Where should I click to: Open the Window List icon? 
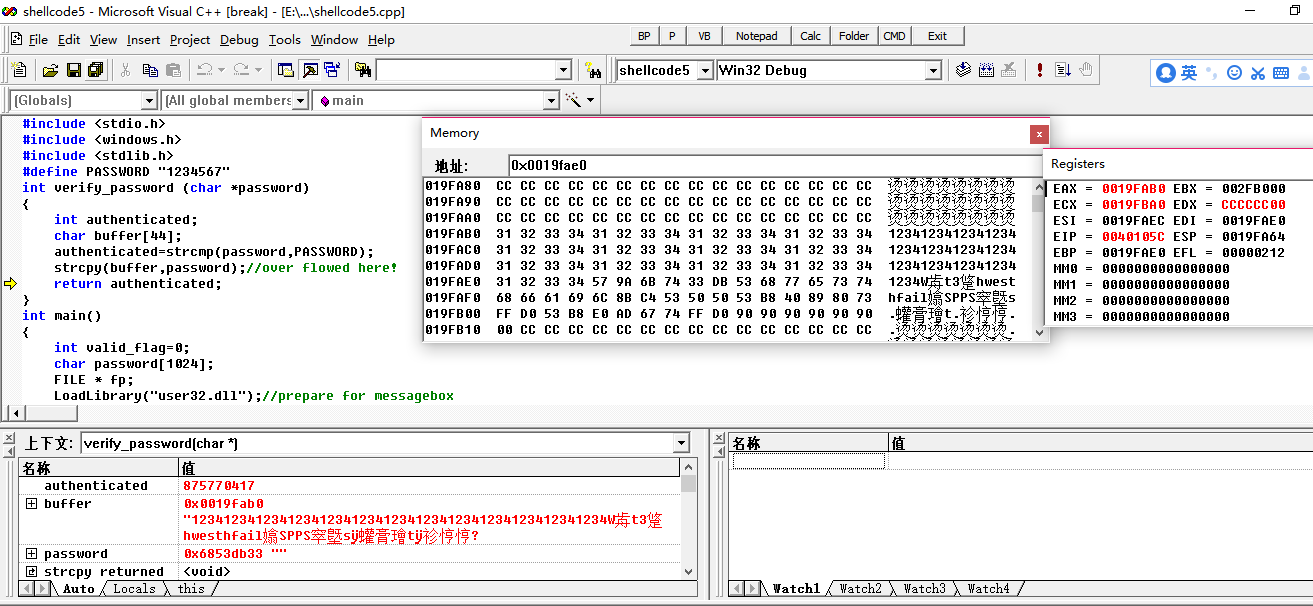332,70
